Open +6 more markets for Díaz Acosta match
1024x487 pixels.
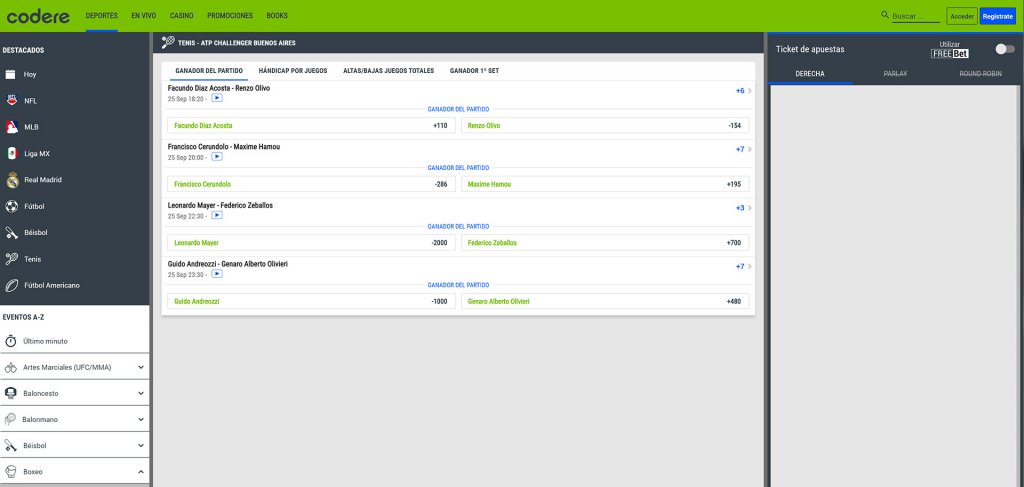coord(743,91)
